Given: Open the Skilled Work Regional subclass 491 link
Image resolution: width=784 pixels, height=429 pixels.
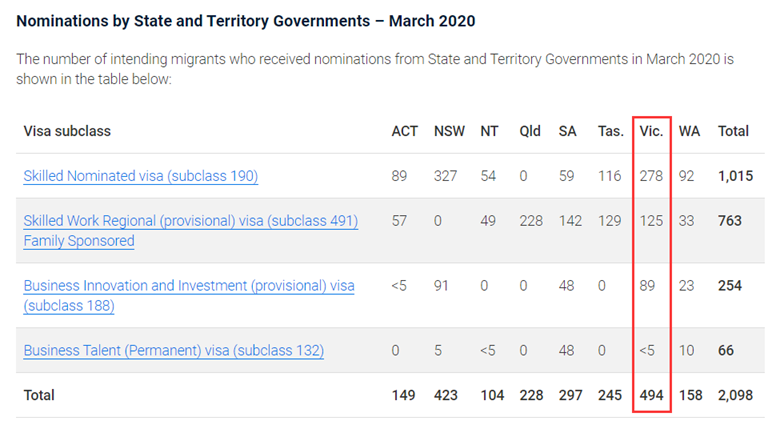Looking at the screenshot, I should pyautogui.click(x=190, y=221).
